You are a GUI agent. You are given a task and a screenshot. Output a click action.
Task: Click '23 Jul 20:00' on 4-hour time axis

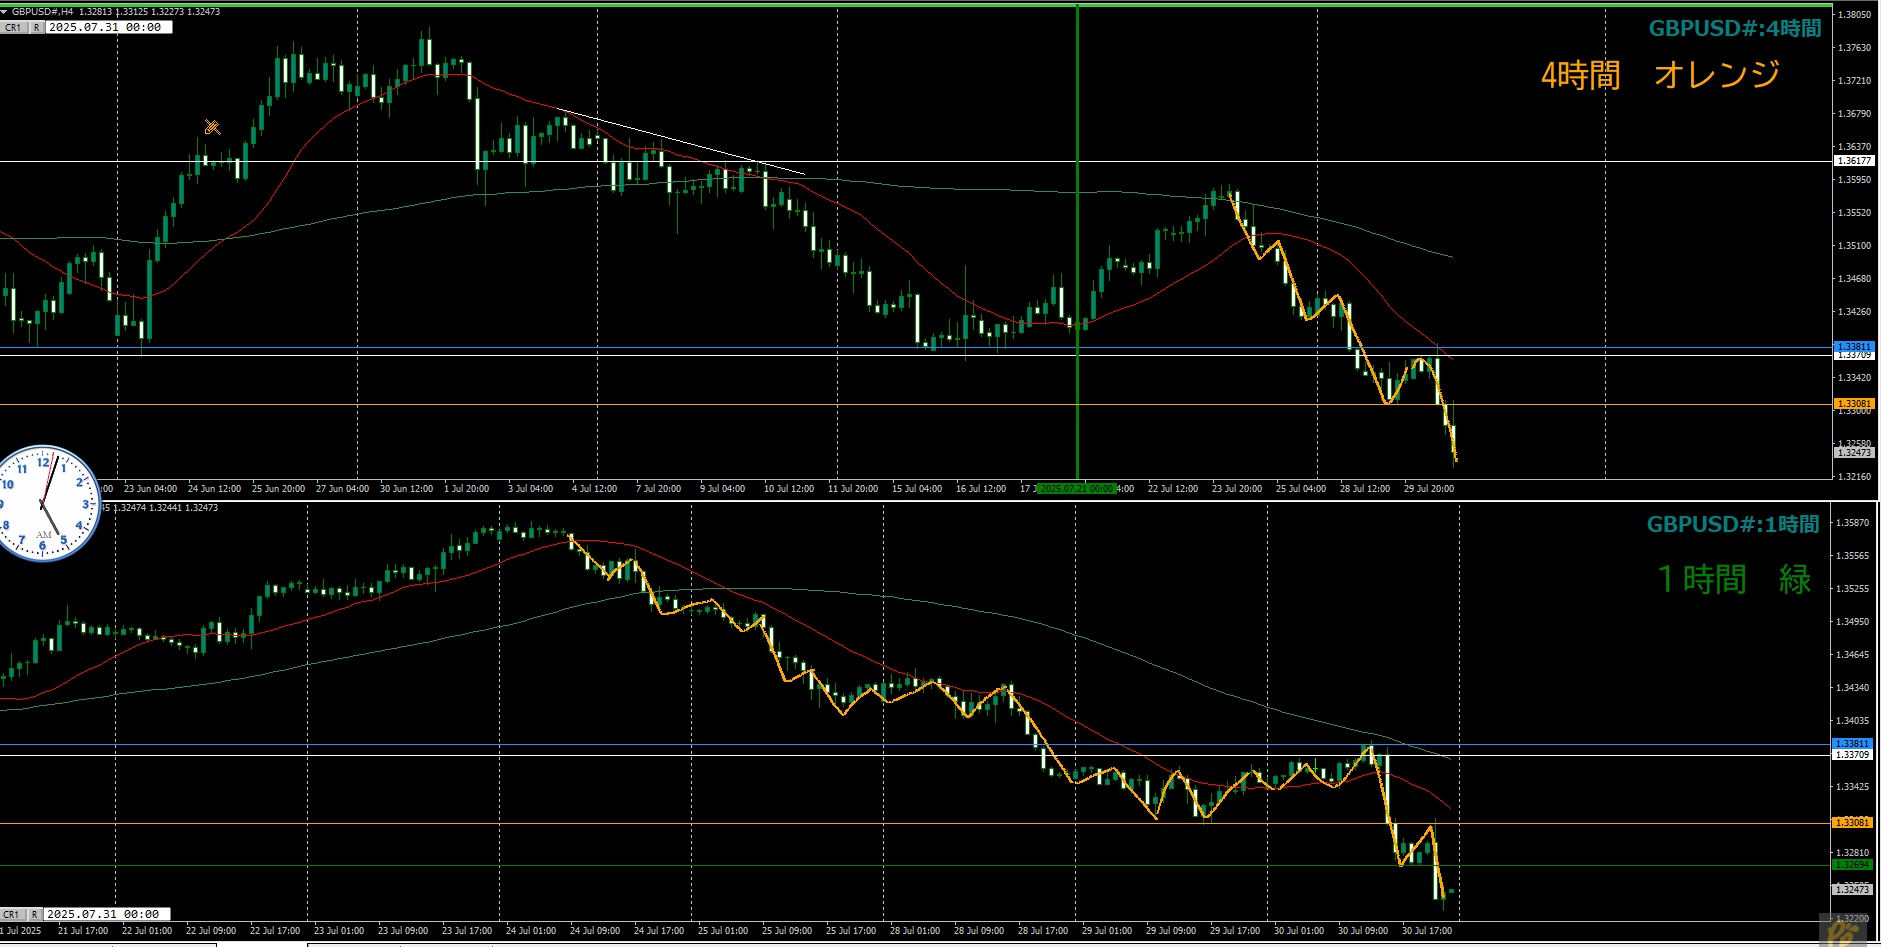[x=1237, y=489]
